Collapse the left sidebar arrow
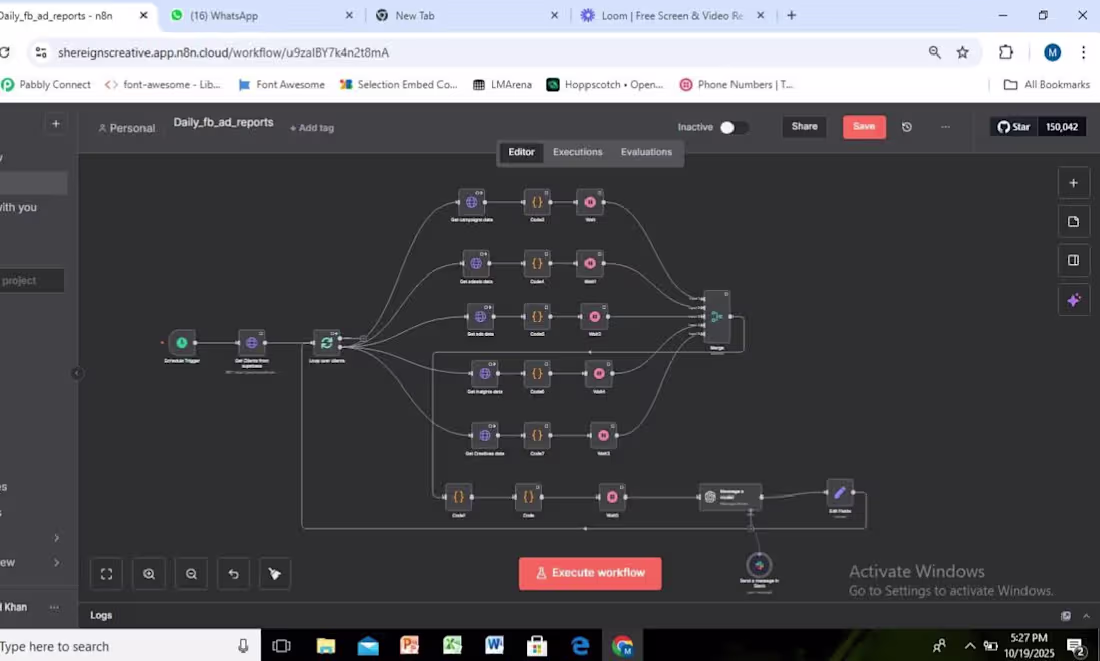Image resolution: width=1100 pixels, height=661 pixels. [77, 373]
